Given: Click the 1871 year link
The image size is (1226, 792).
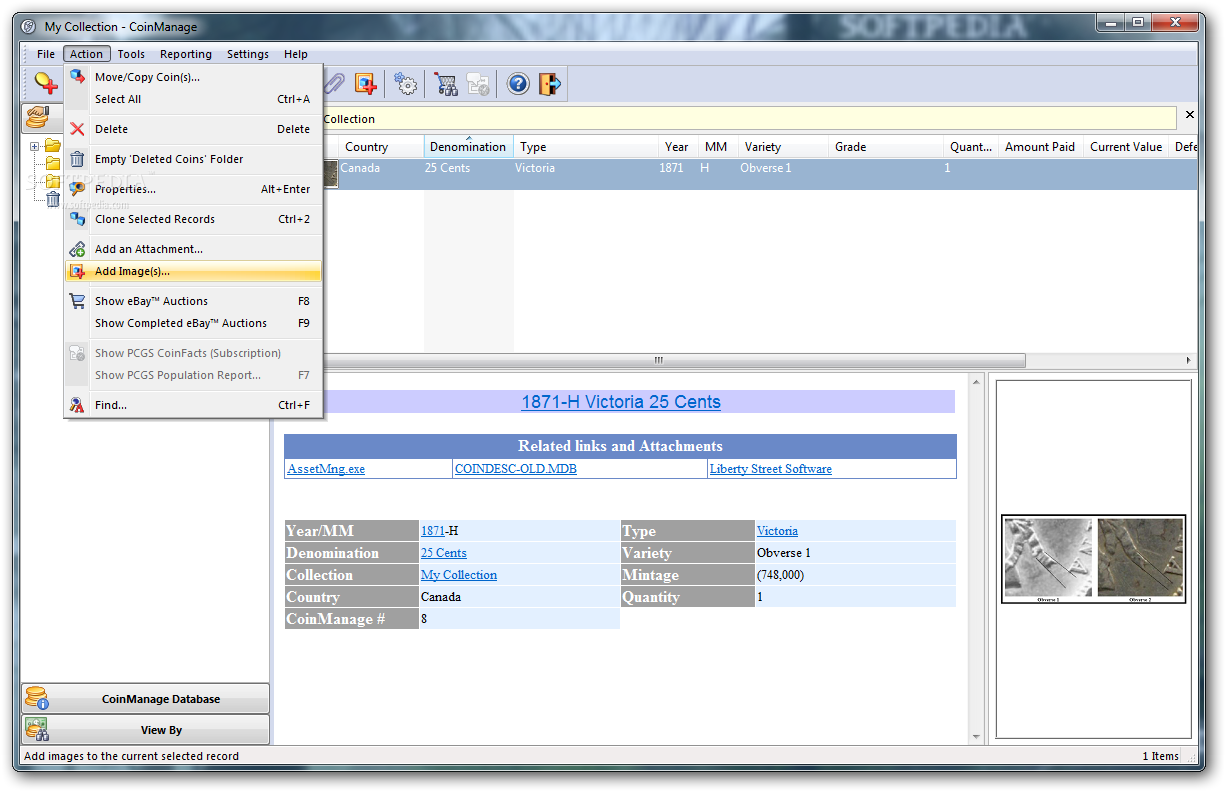Looking at the screenshot, I should pyautogui.click(x=433, y=531).
